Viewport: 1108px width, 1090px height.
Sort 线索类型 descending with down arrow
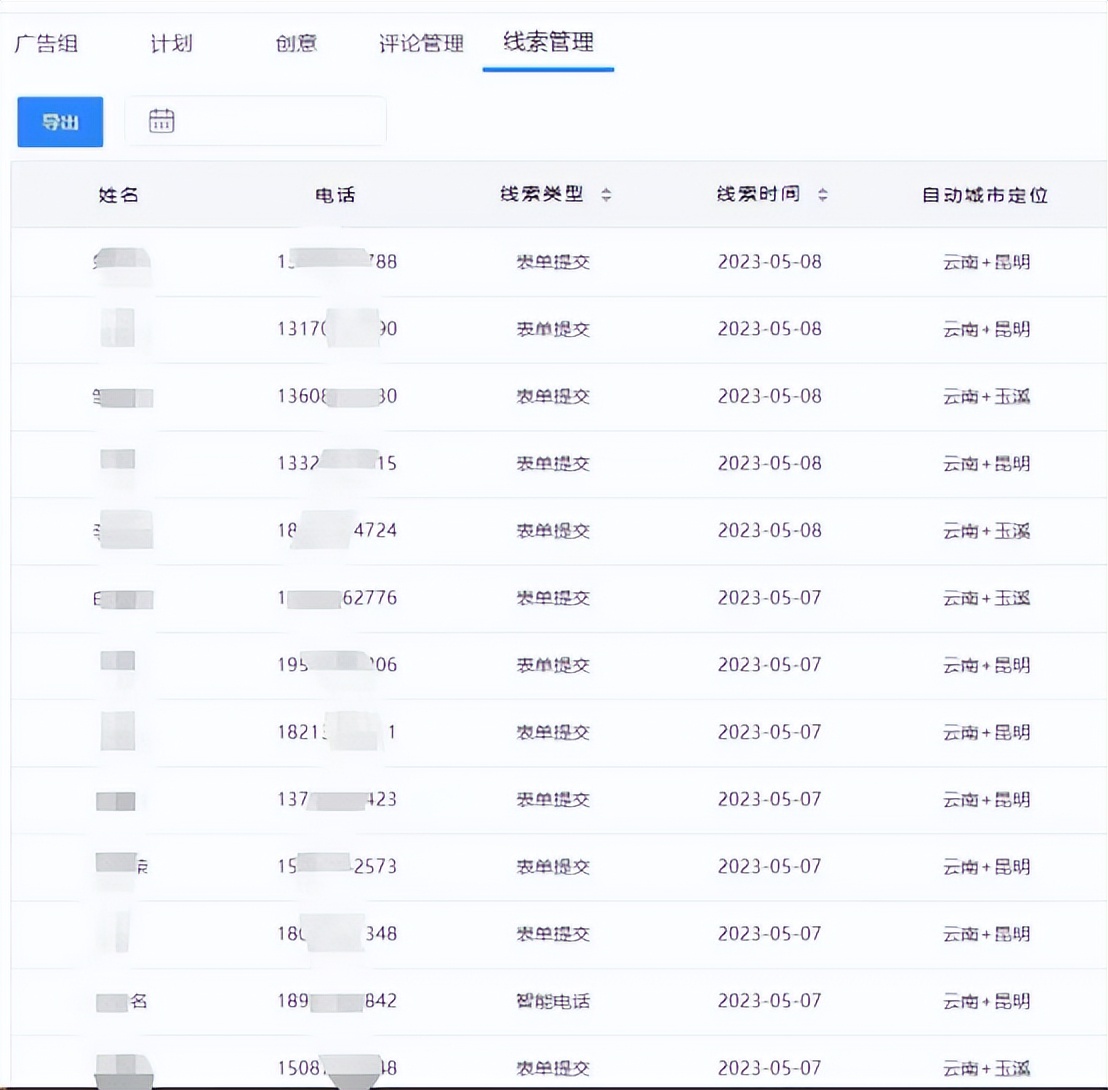coord(607,200)
